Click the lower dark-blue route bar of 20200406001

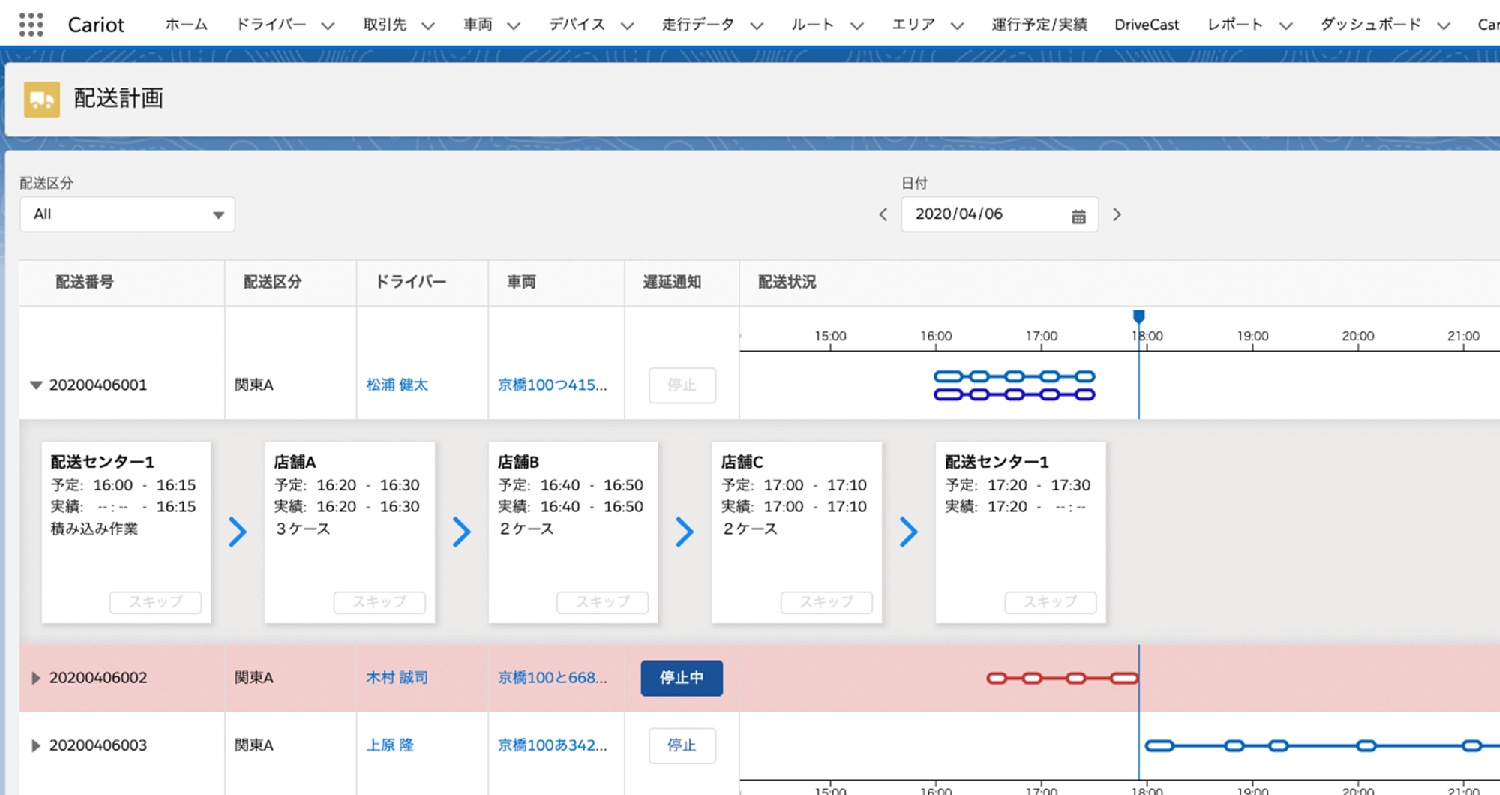coord(1015,394)
